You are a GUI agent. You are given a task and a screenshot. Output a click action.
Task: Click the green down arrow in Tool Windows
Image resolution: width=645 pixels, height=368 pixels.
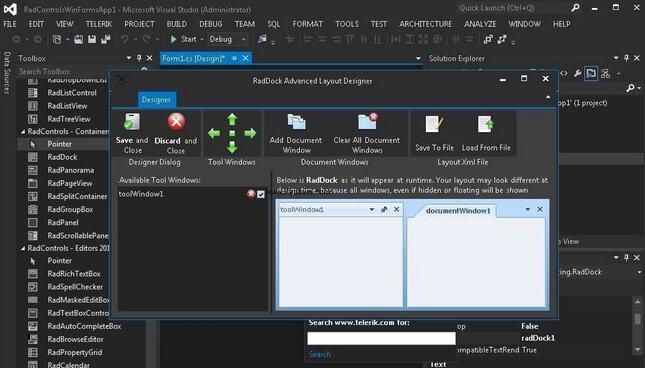coord(232,147)
